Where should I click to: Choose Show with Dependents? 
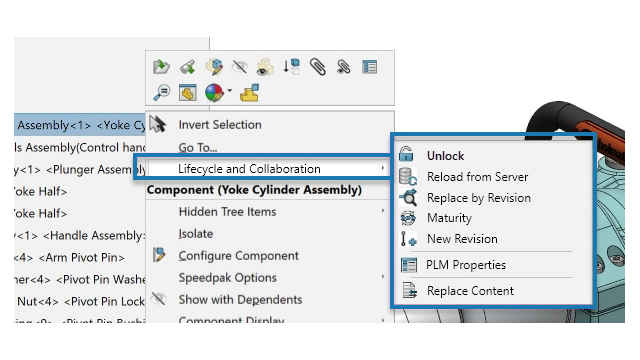[x=240, y=300]
